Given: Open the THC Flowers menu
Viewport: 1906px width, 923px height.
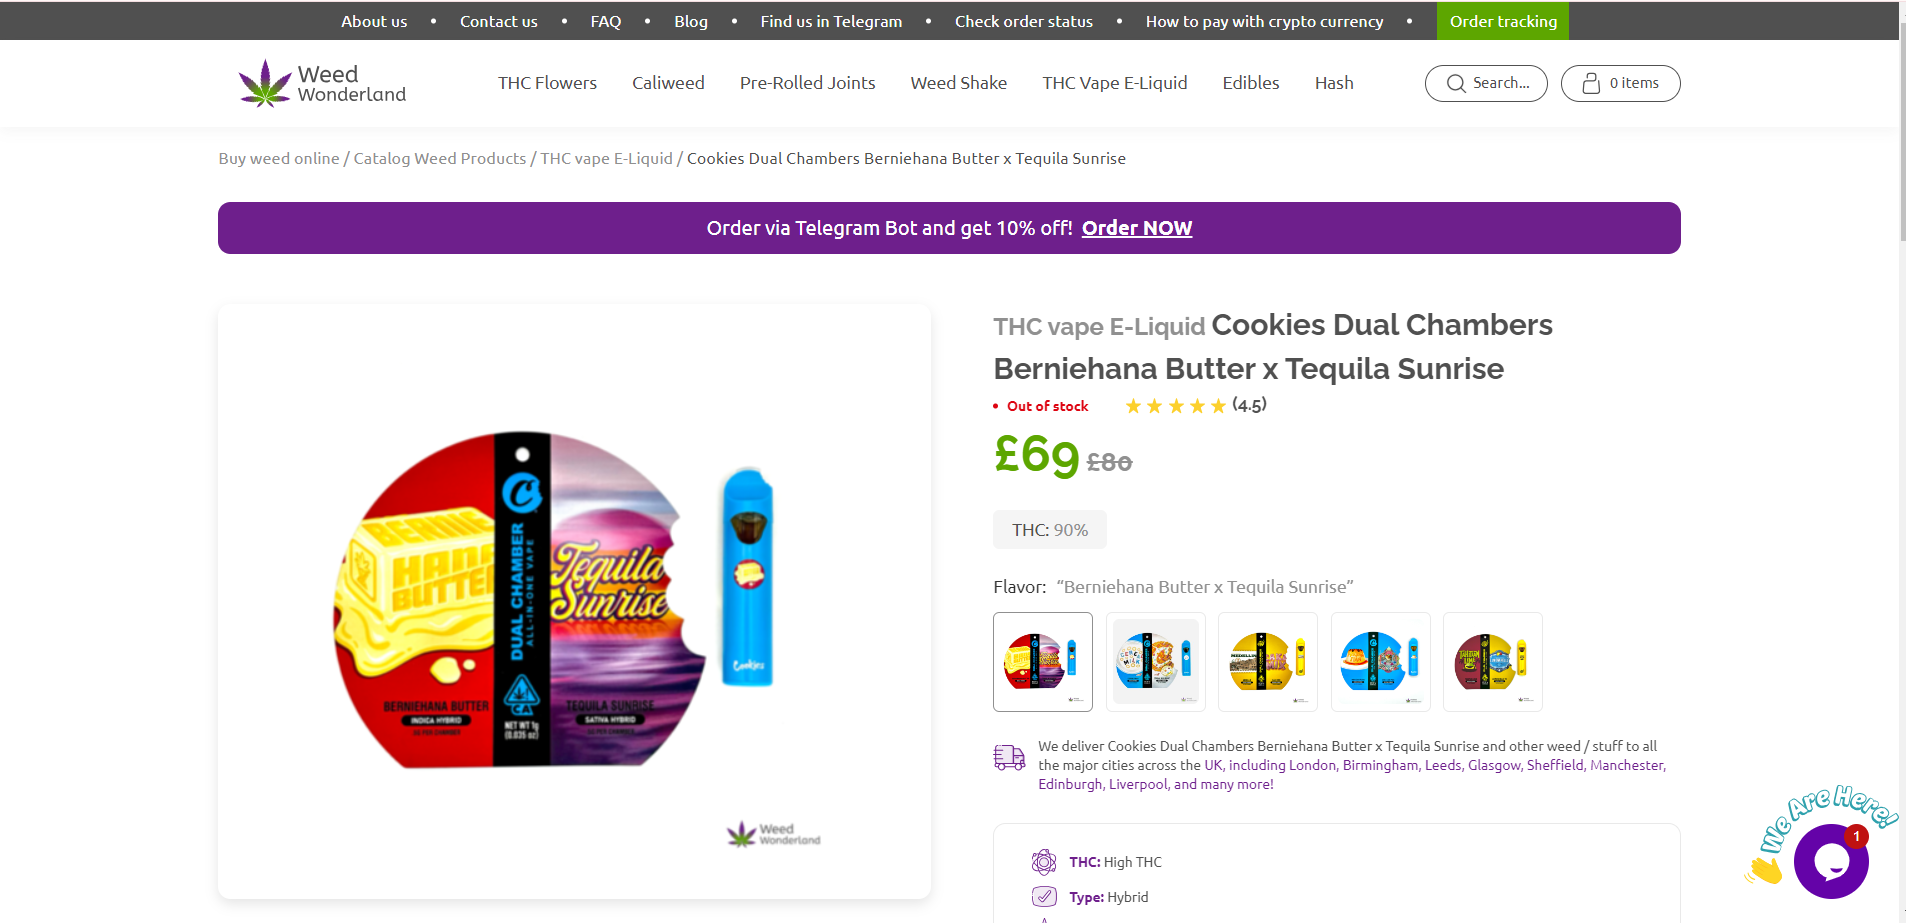Looking at the screenshot, I should (x=547, y=83).
